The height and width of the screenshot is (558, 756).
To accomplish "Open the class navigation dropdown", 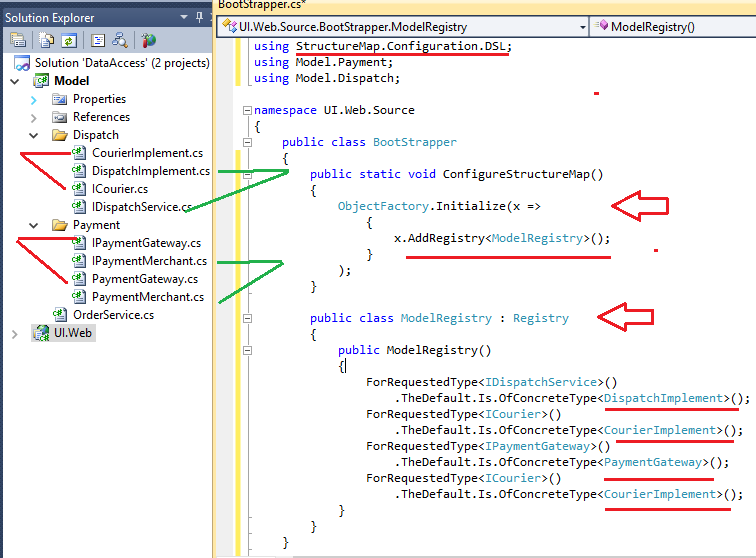I will point(582,27).
